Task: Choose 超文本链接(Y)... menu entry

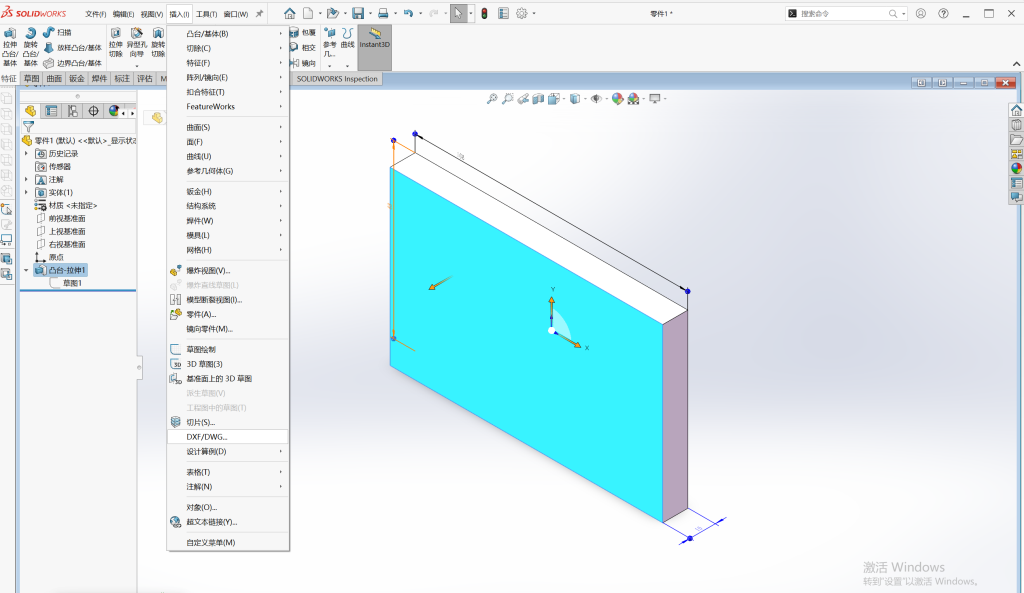Action: point(227,522)
